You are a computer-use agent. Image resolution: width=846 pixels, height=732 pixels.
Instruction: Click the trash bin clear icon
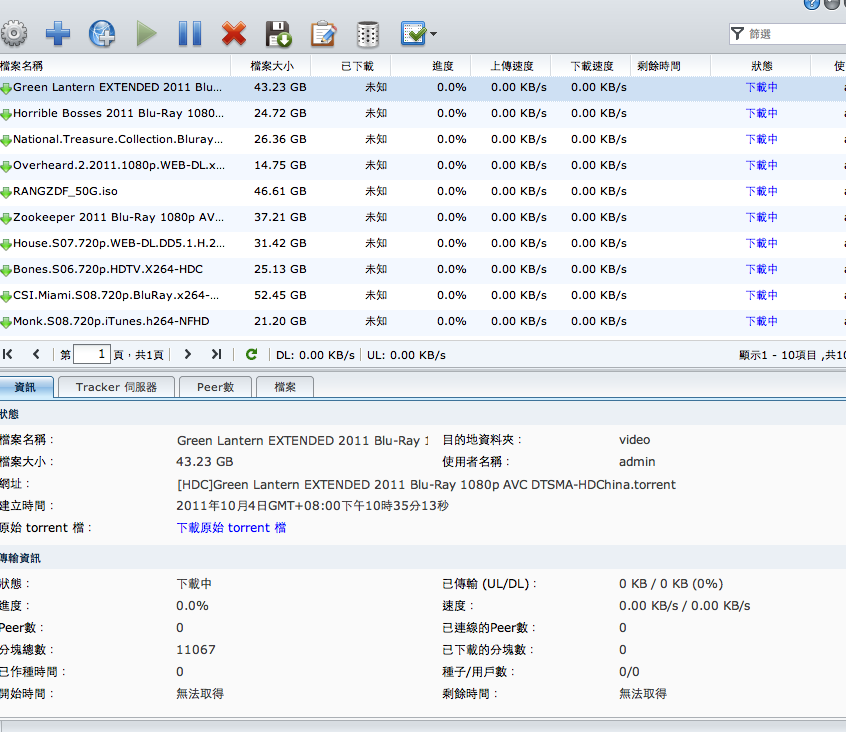368,34
